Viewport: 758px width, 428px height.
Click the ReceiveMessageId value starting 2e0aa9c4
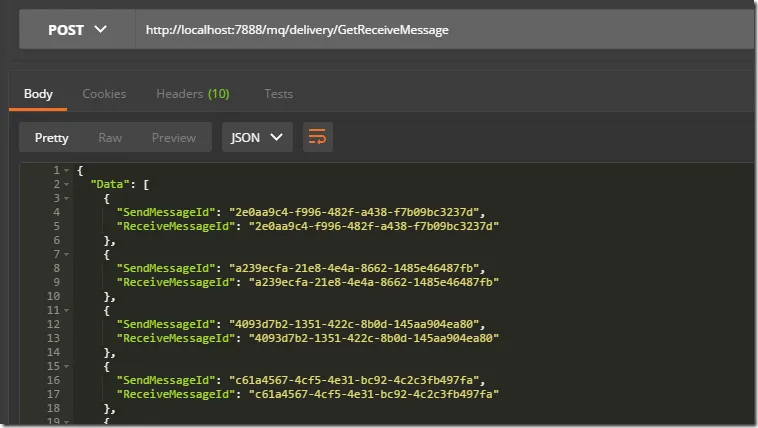click(x=374, y=226)
